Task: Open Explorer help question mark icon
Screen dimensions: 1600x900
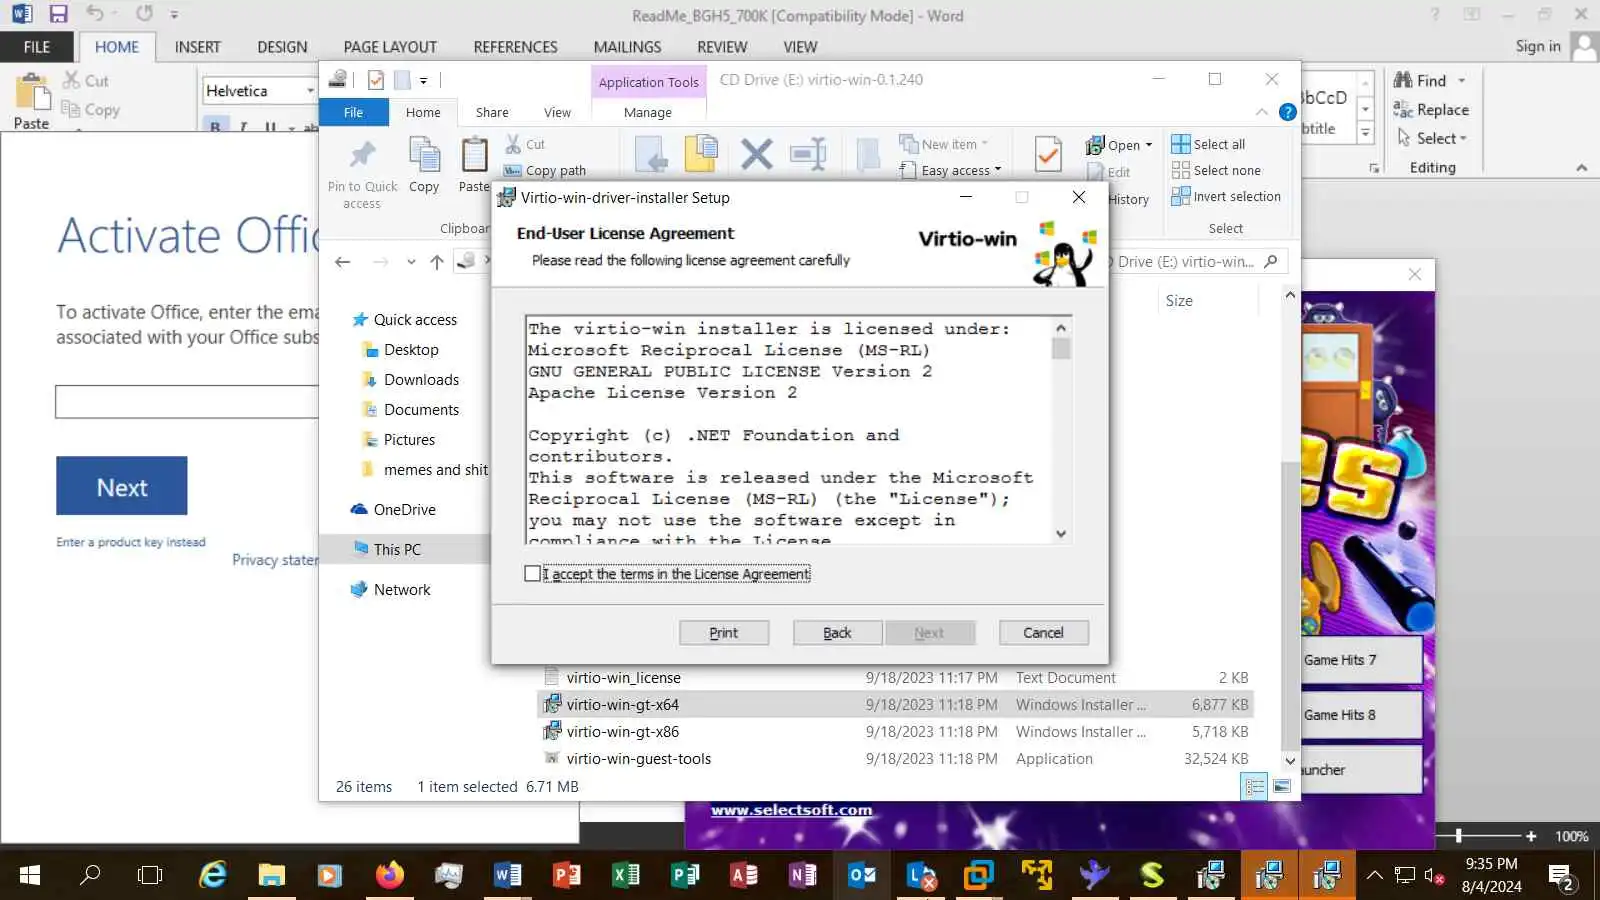Action: [x=1288, y=112]
